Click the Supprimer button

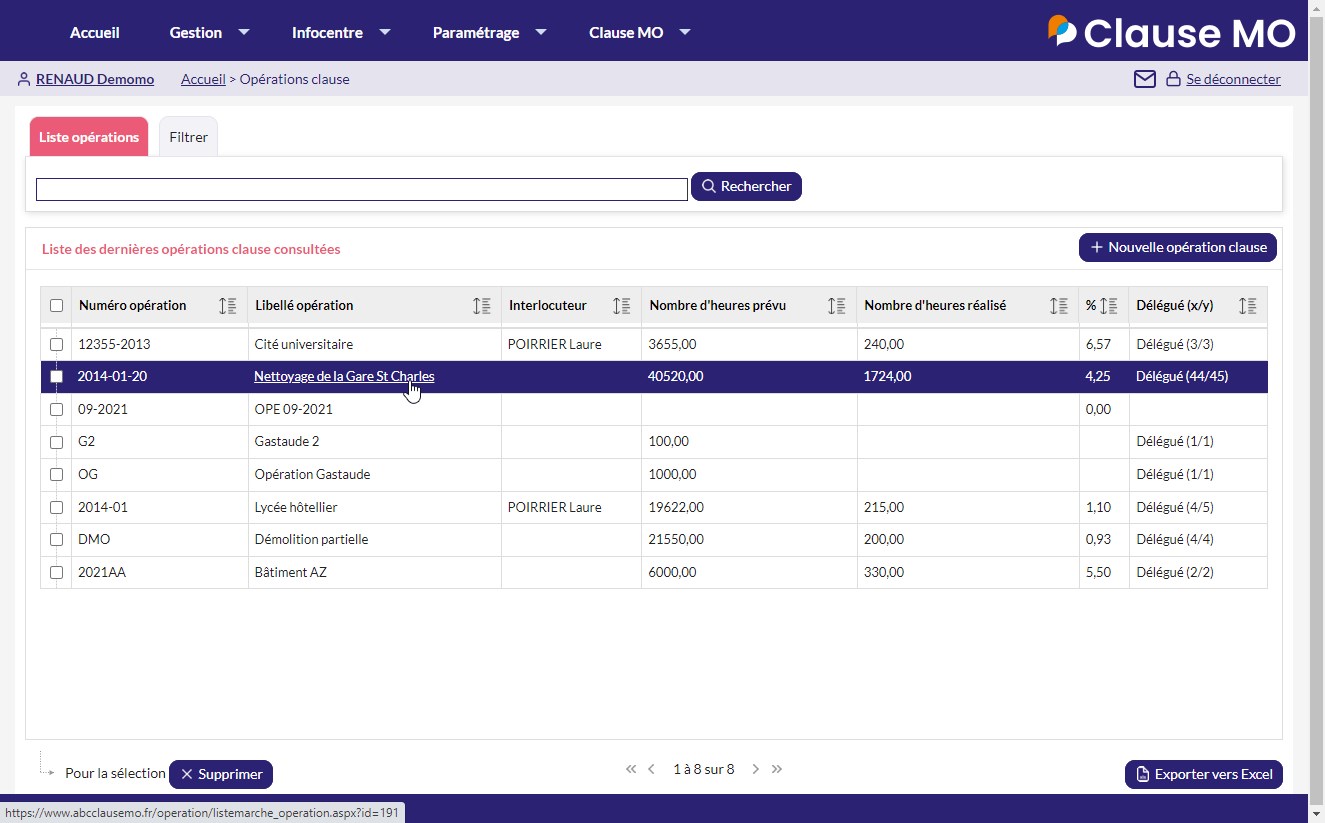[x=221, y=774]
